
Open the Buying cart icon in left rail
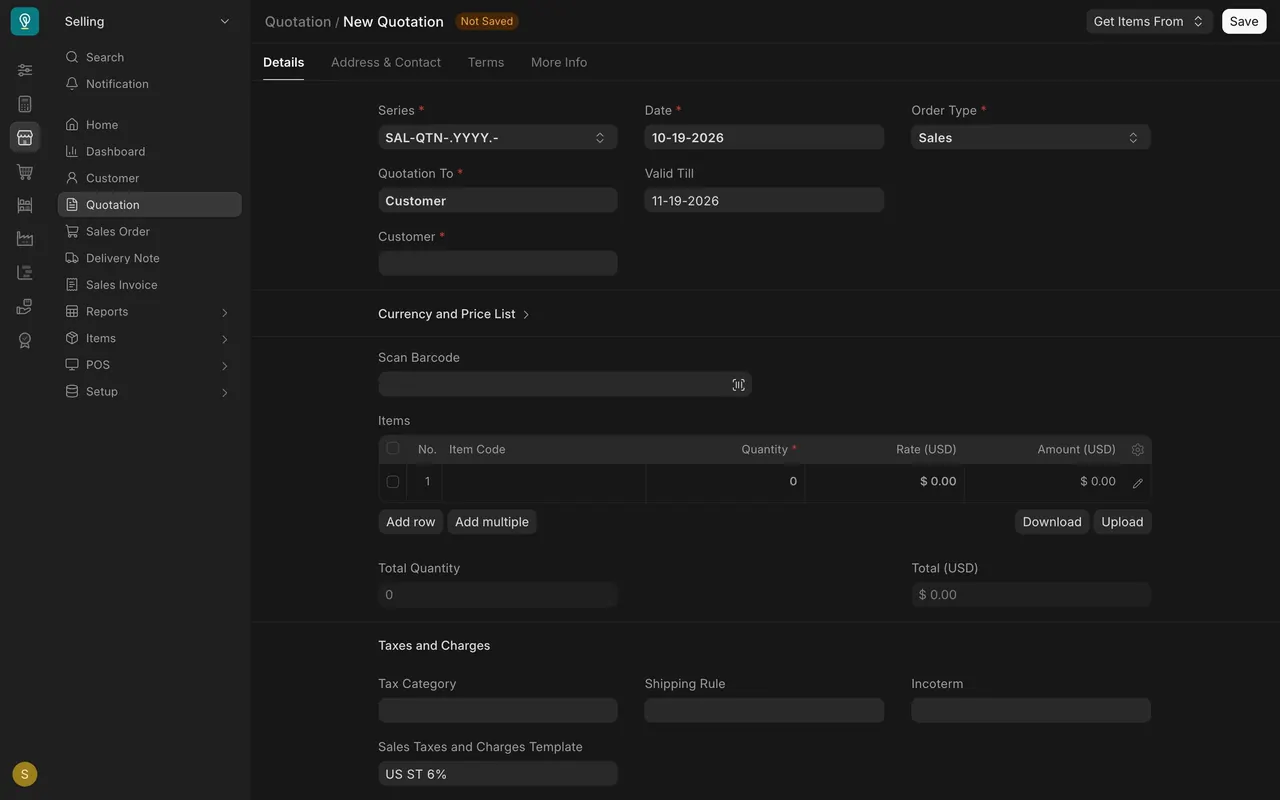pyautogui.click(x=25, y=171)
